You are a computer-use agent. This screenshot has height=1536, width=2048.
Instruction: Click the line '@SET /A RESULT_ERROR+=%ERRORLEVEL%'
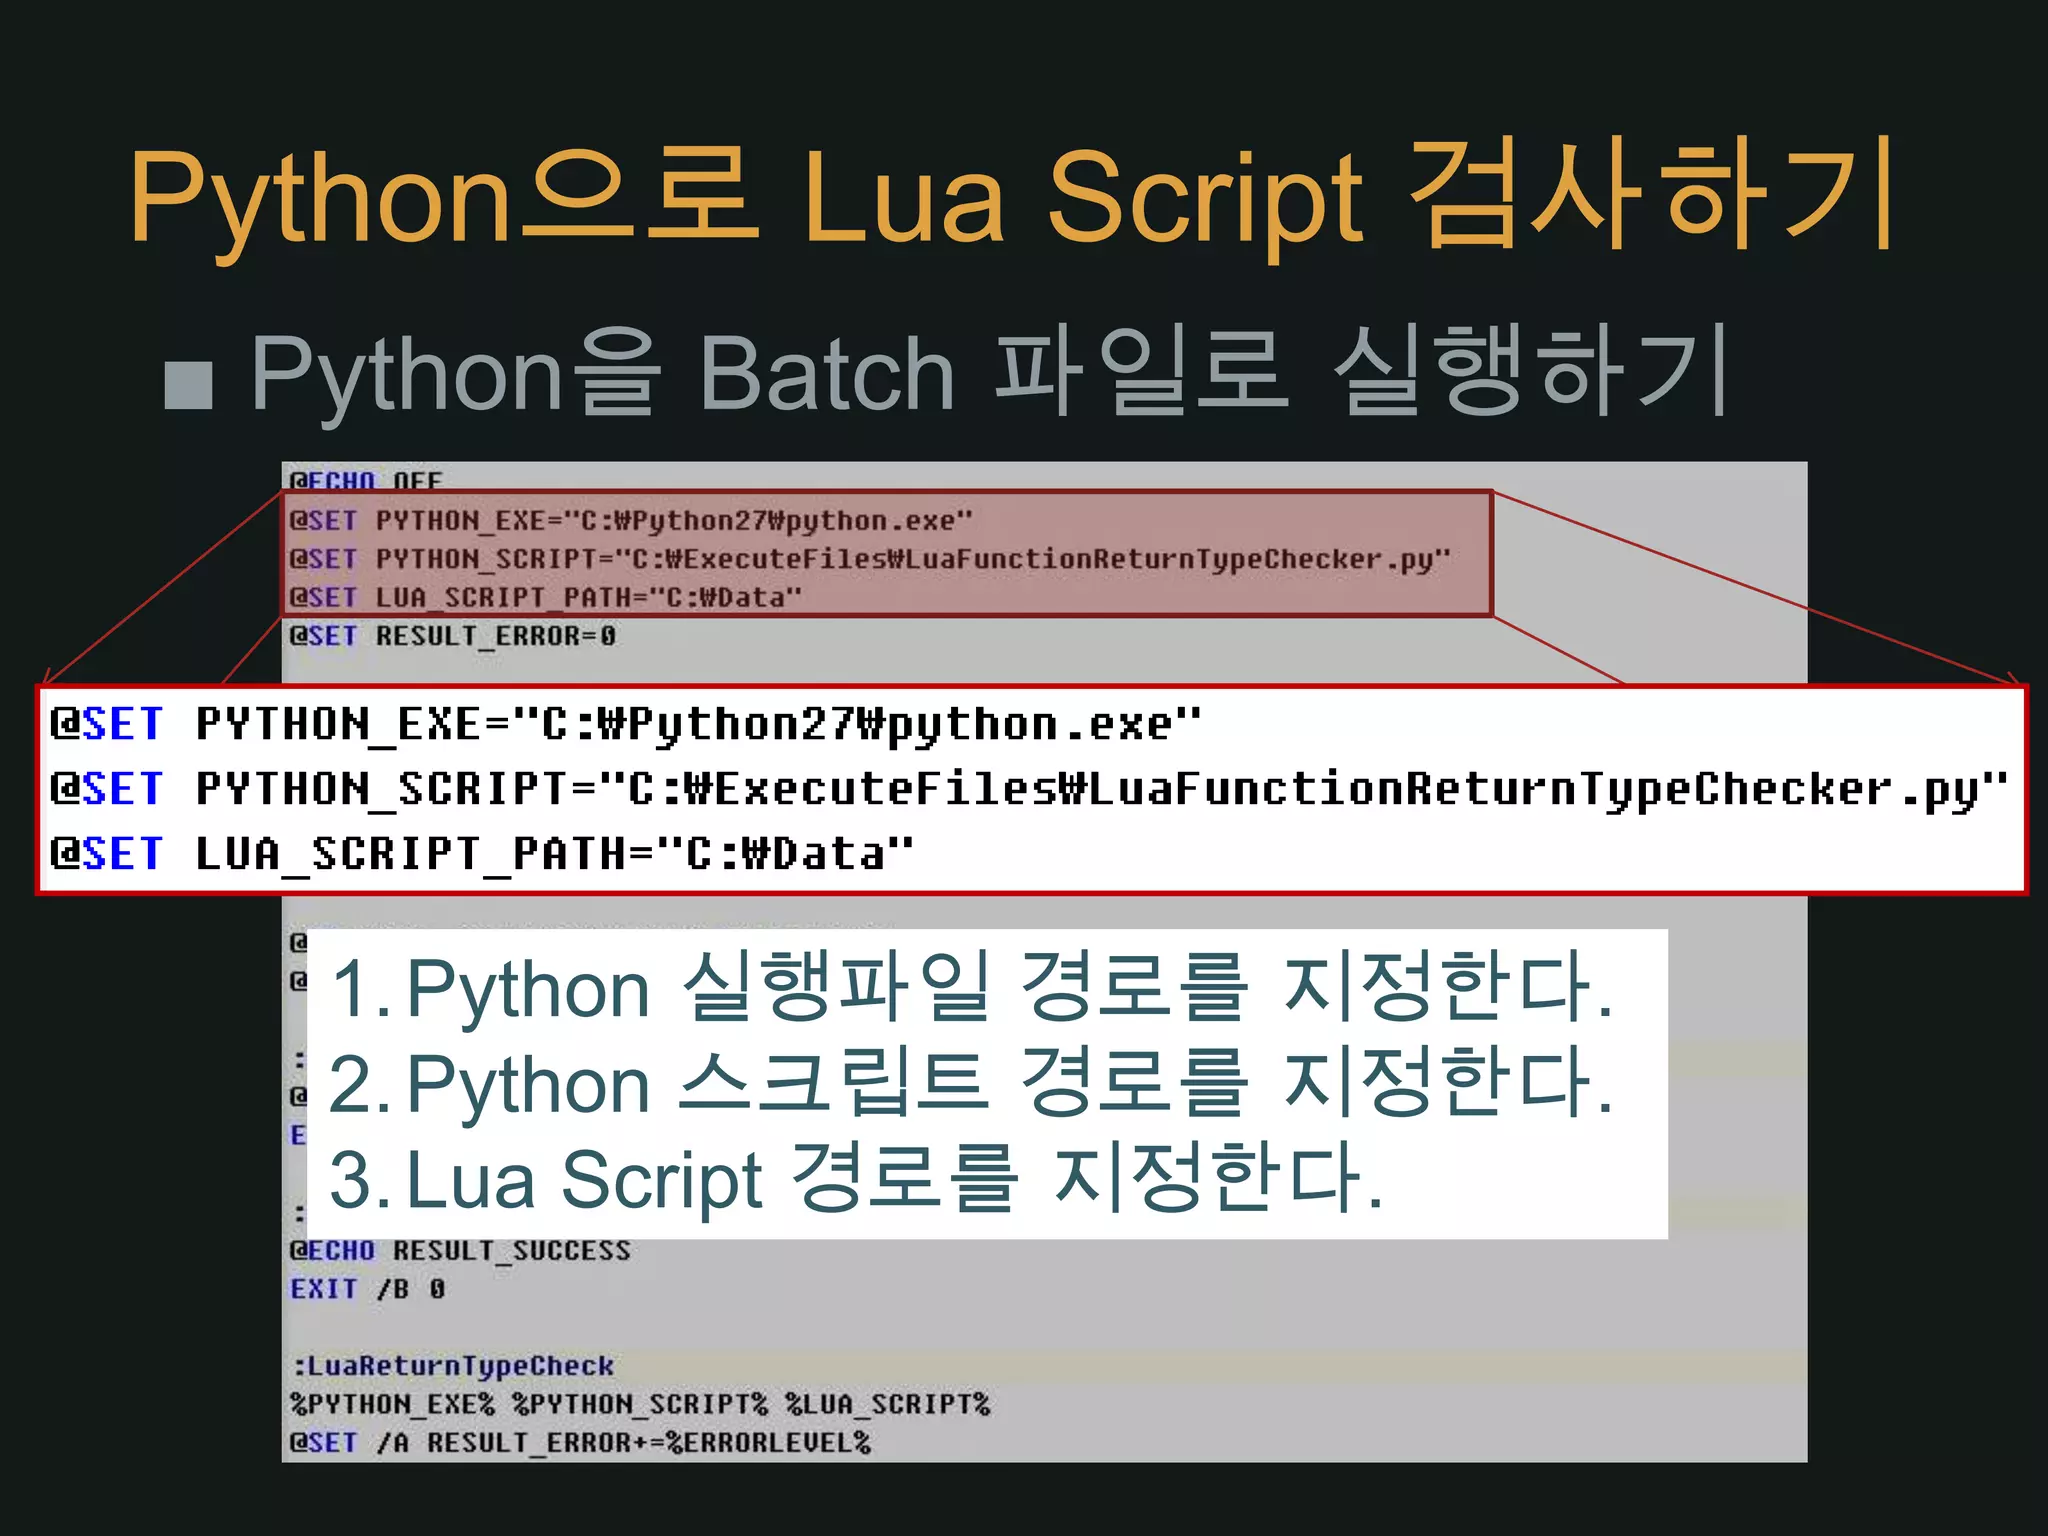[580, 1443]
